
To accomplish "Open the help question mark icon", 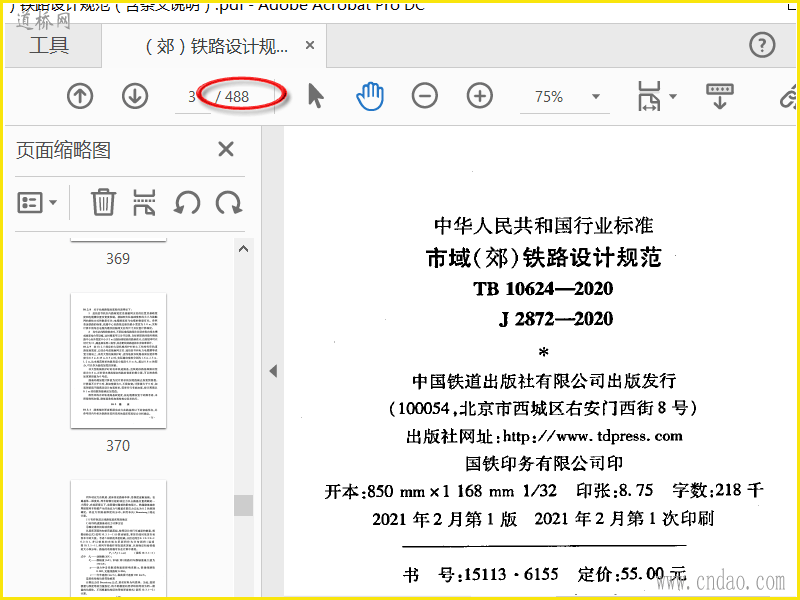I will click(x=762, y=45).
